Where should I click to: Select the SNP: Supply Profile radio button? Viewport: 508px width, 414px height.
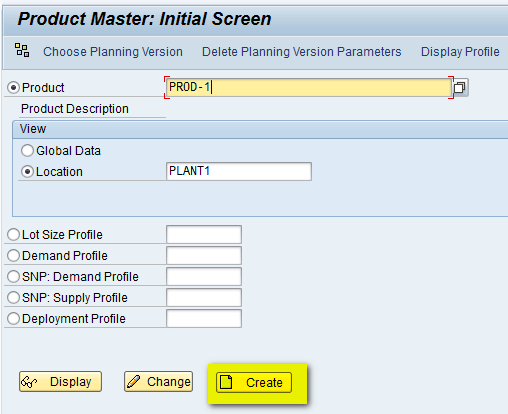click(13, 298)
